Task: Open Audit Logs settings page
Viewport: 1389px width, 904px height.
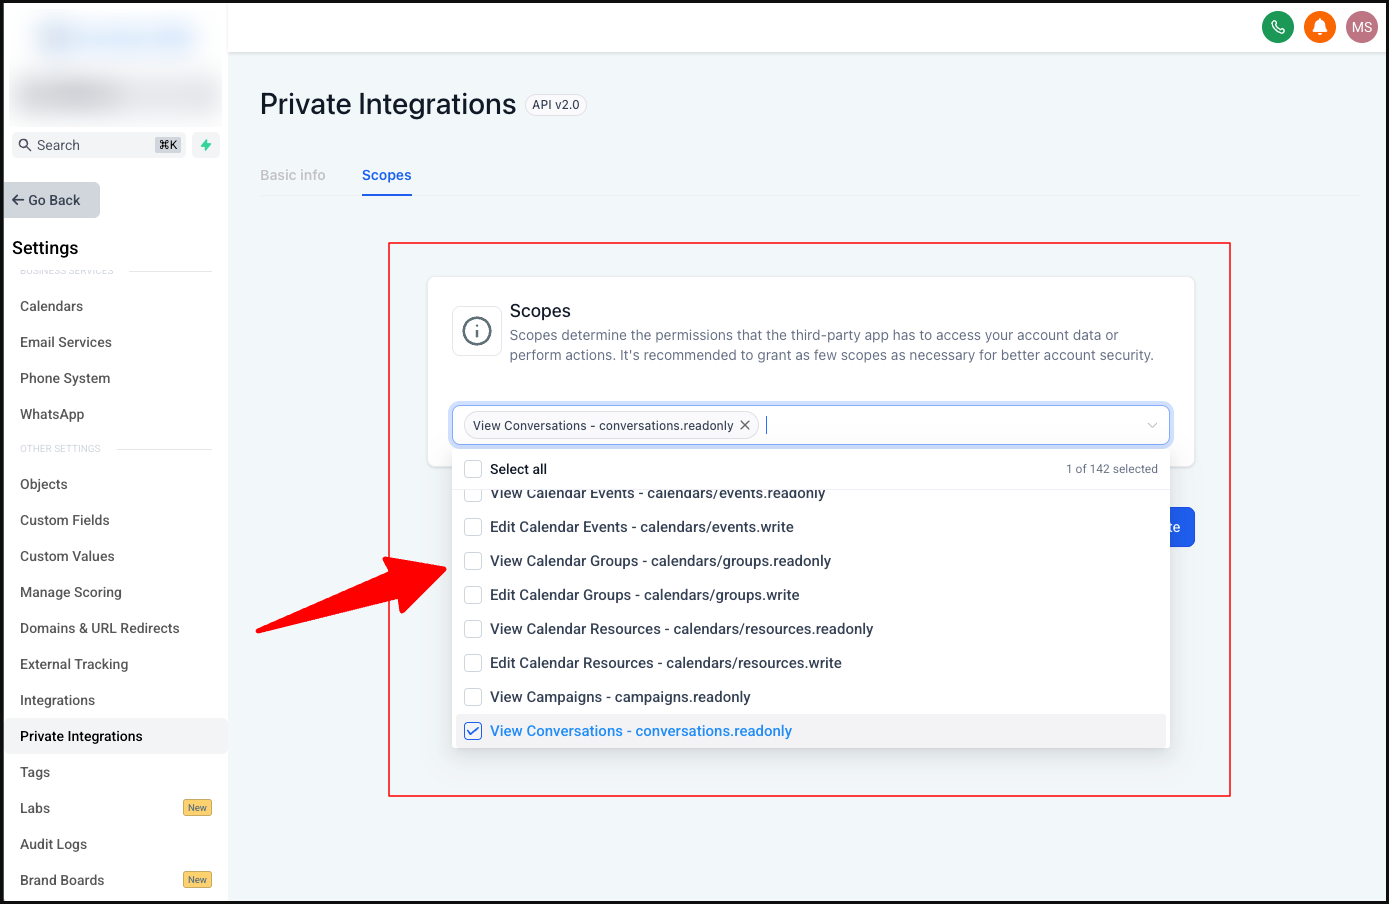Action: coord(53,844)
